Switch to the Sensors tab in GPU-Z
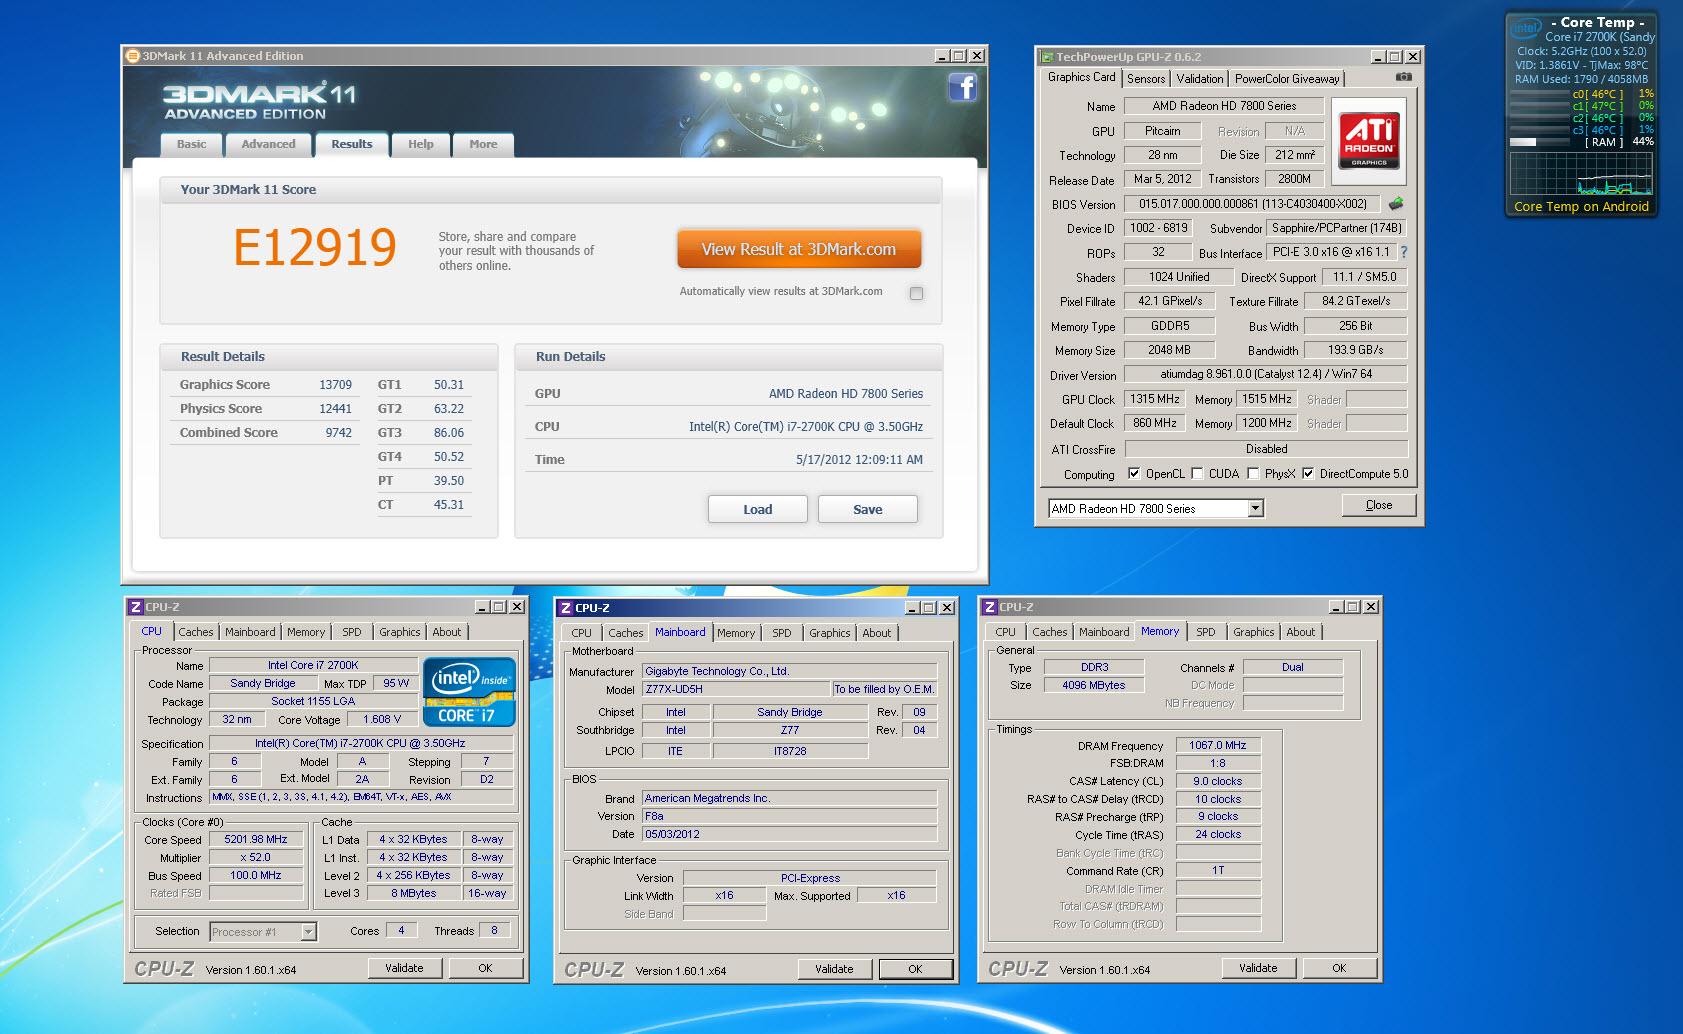 pos(1146,79)
